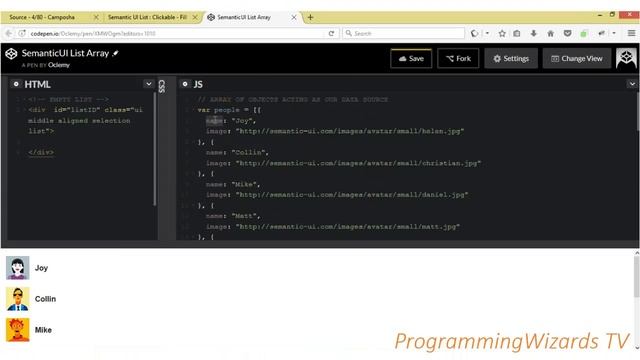
Task: Close the Source - Camposha tab
Action: (96, 17)
